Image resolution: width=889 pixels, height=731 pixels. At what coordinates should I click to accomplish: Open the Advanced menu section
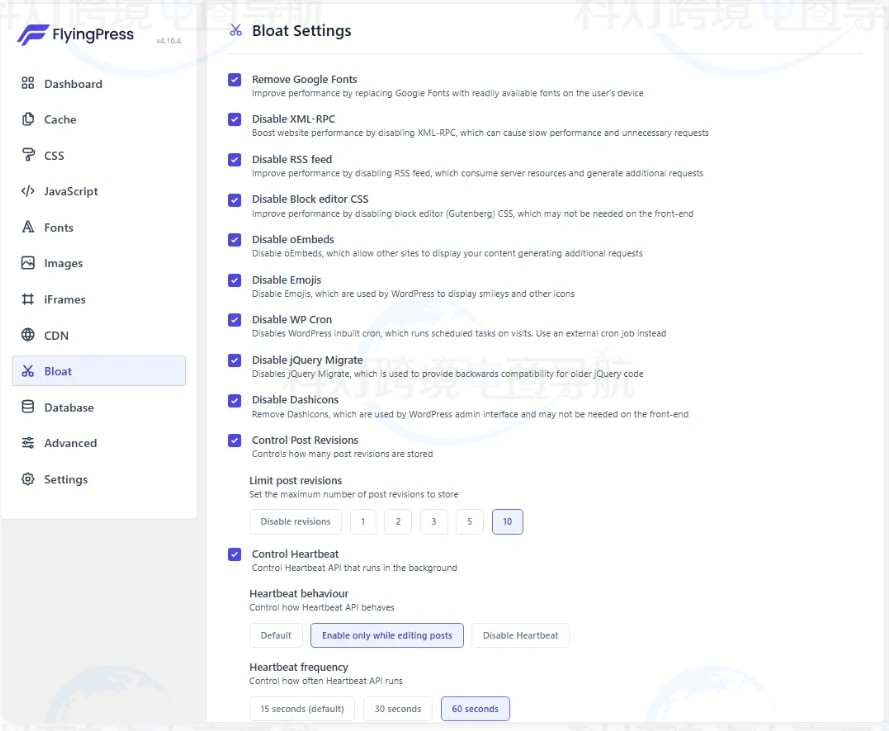pos(70,444)
